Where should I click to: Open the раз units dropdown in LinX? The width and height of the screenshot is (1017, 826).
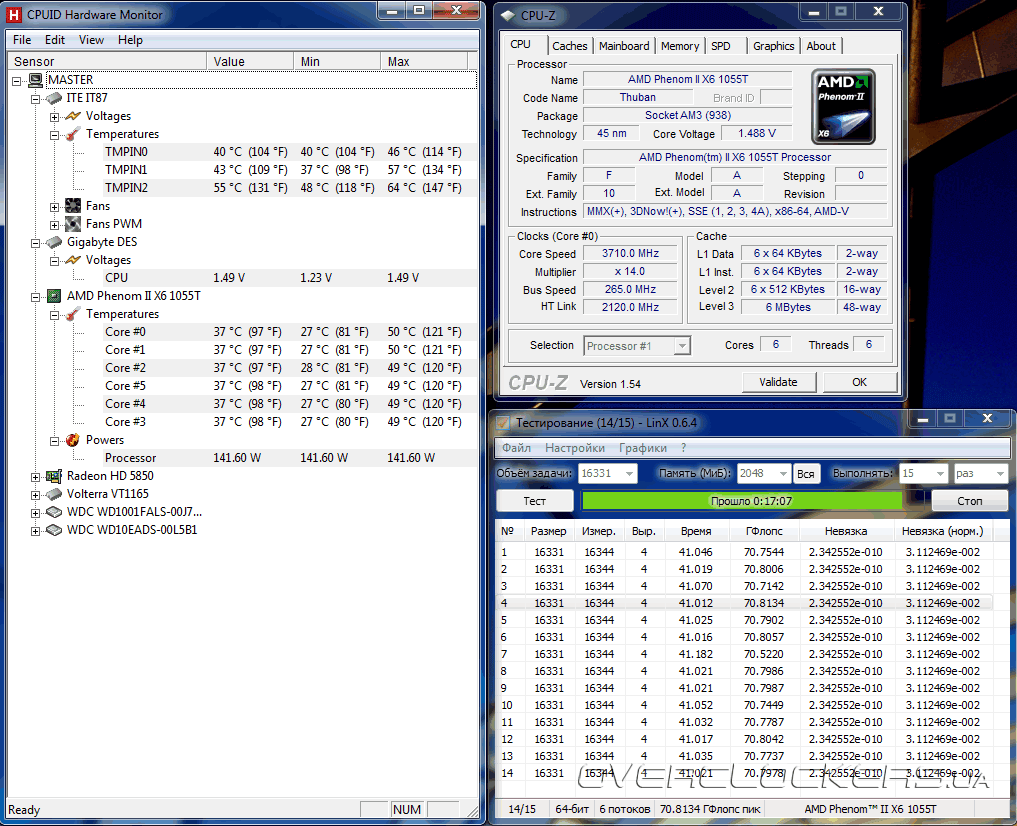coord(999,474)
